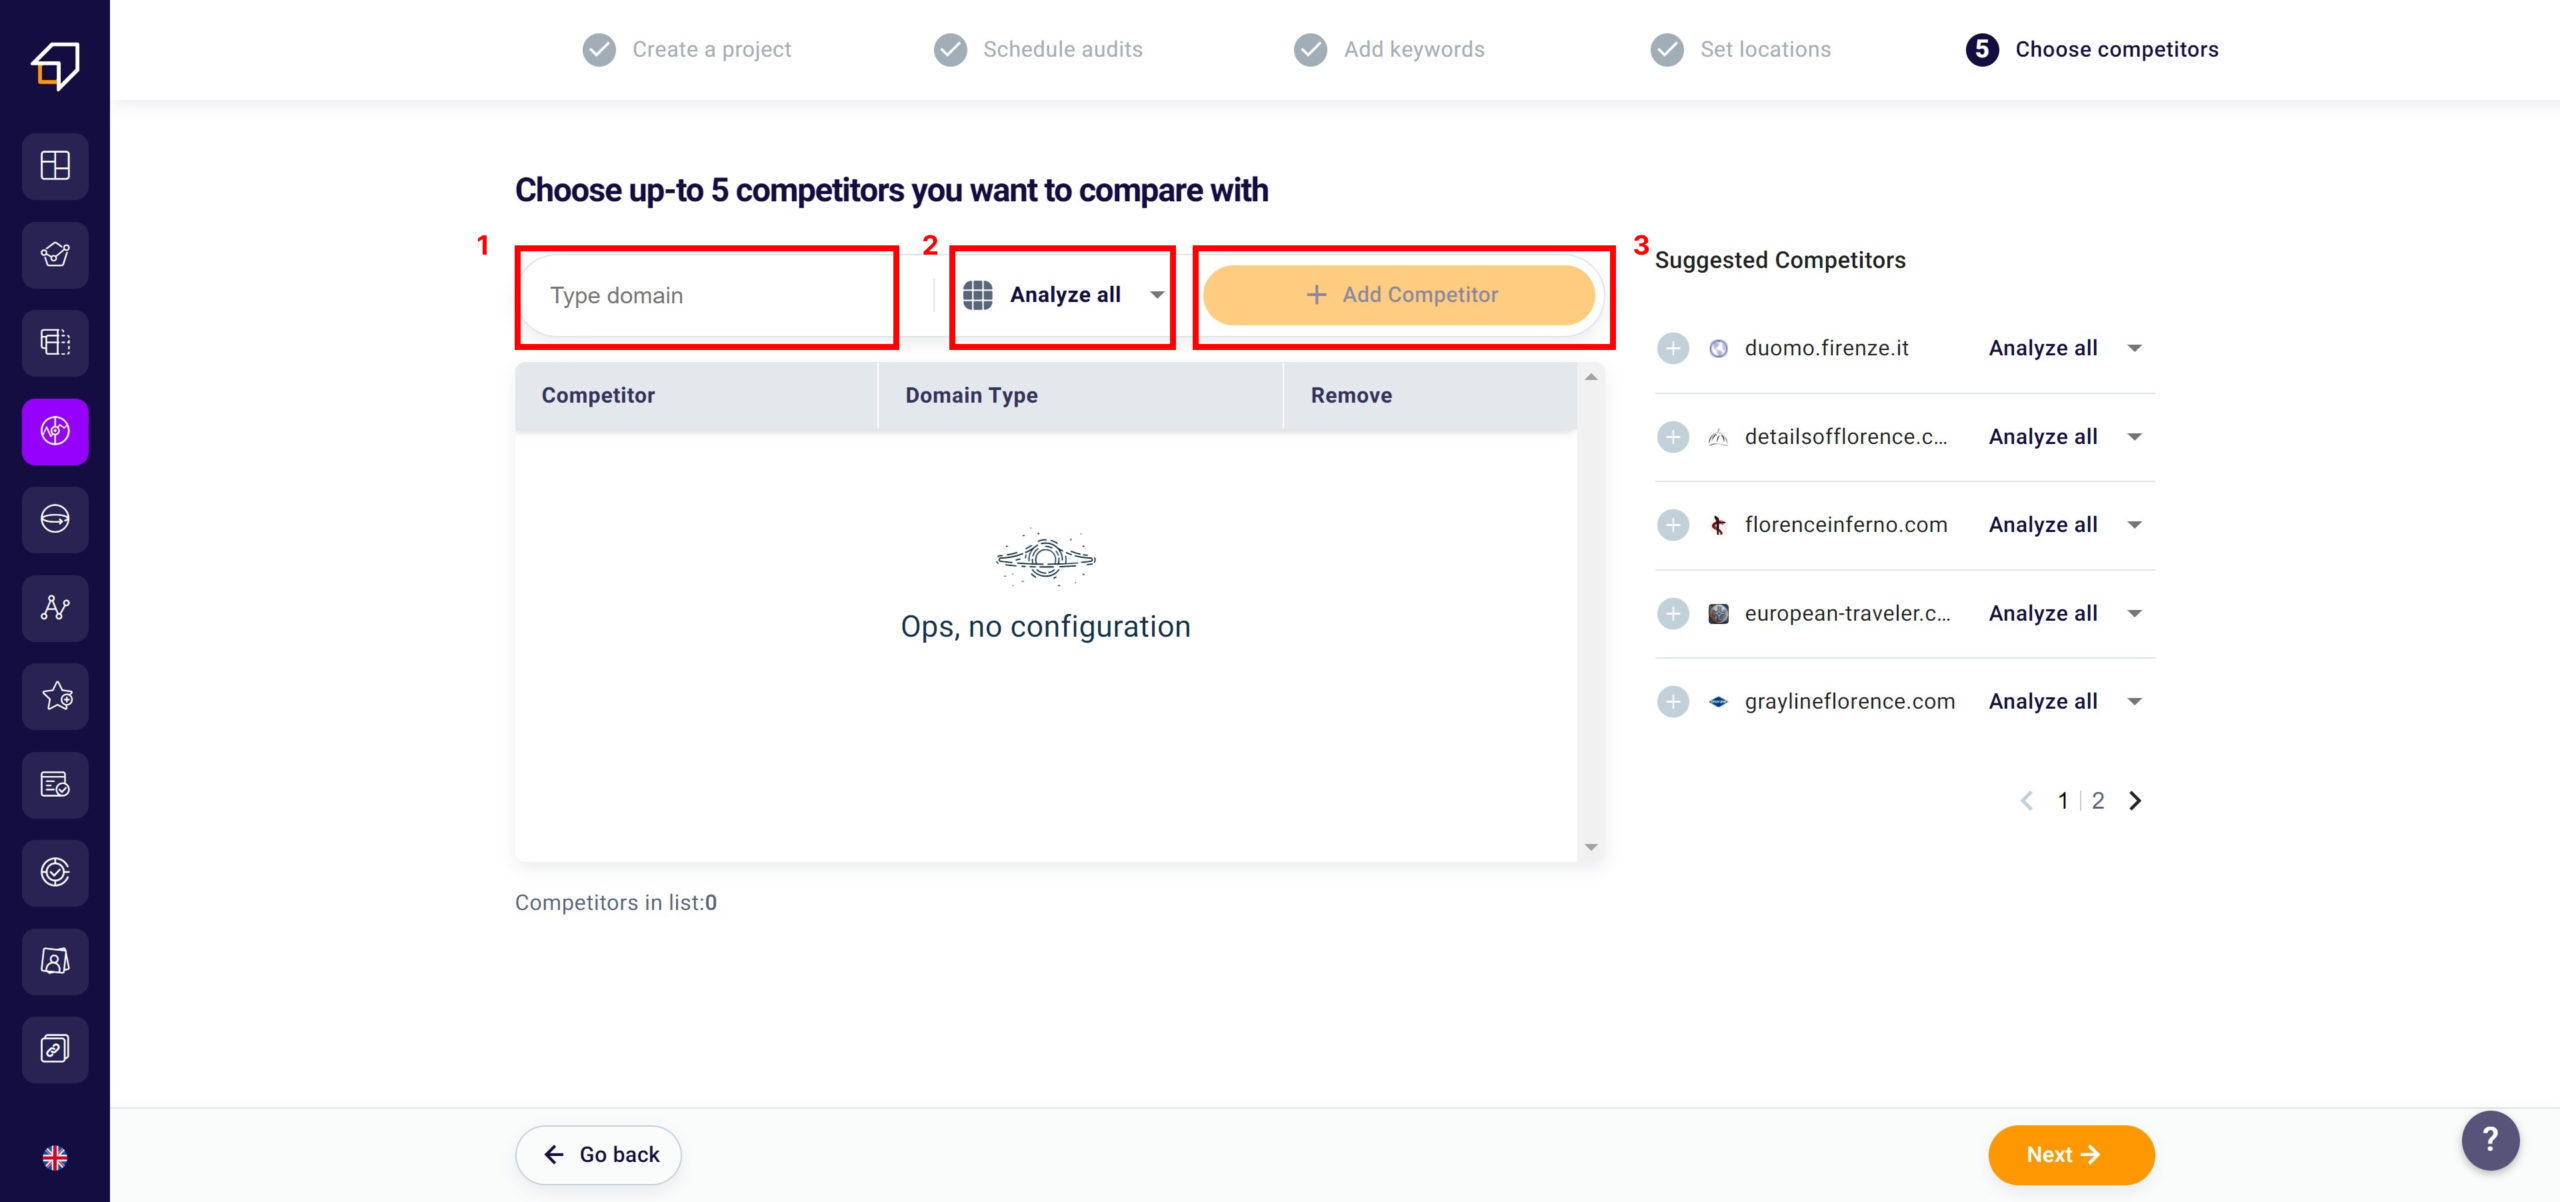Click the Add Competitor button

click(x=1398, y=295)
